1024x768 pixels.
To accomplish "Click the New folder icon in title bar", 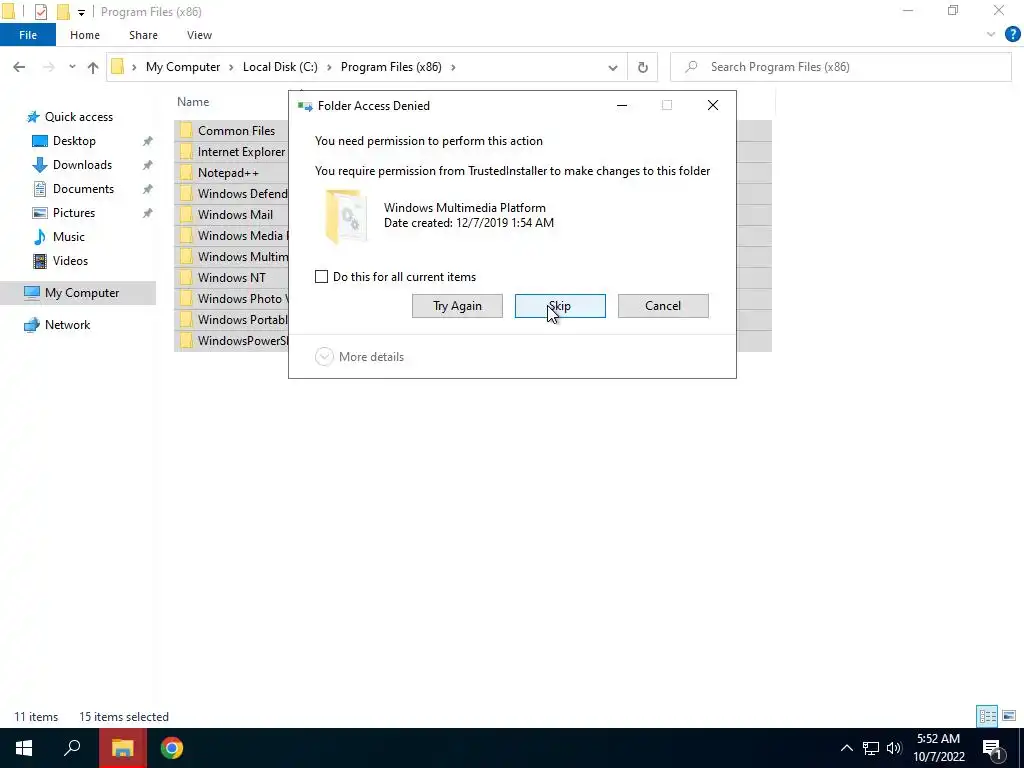I will click(x=63, y=12).
